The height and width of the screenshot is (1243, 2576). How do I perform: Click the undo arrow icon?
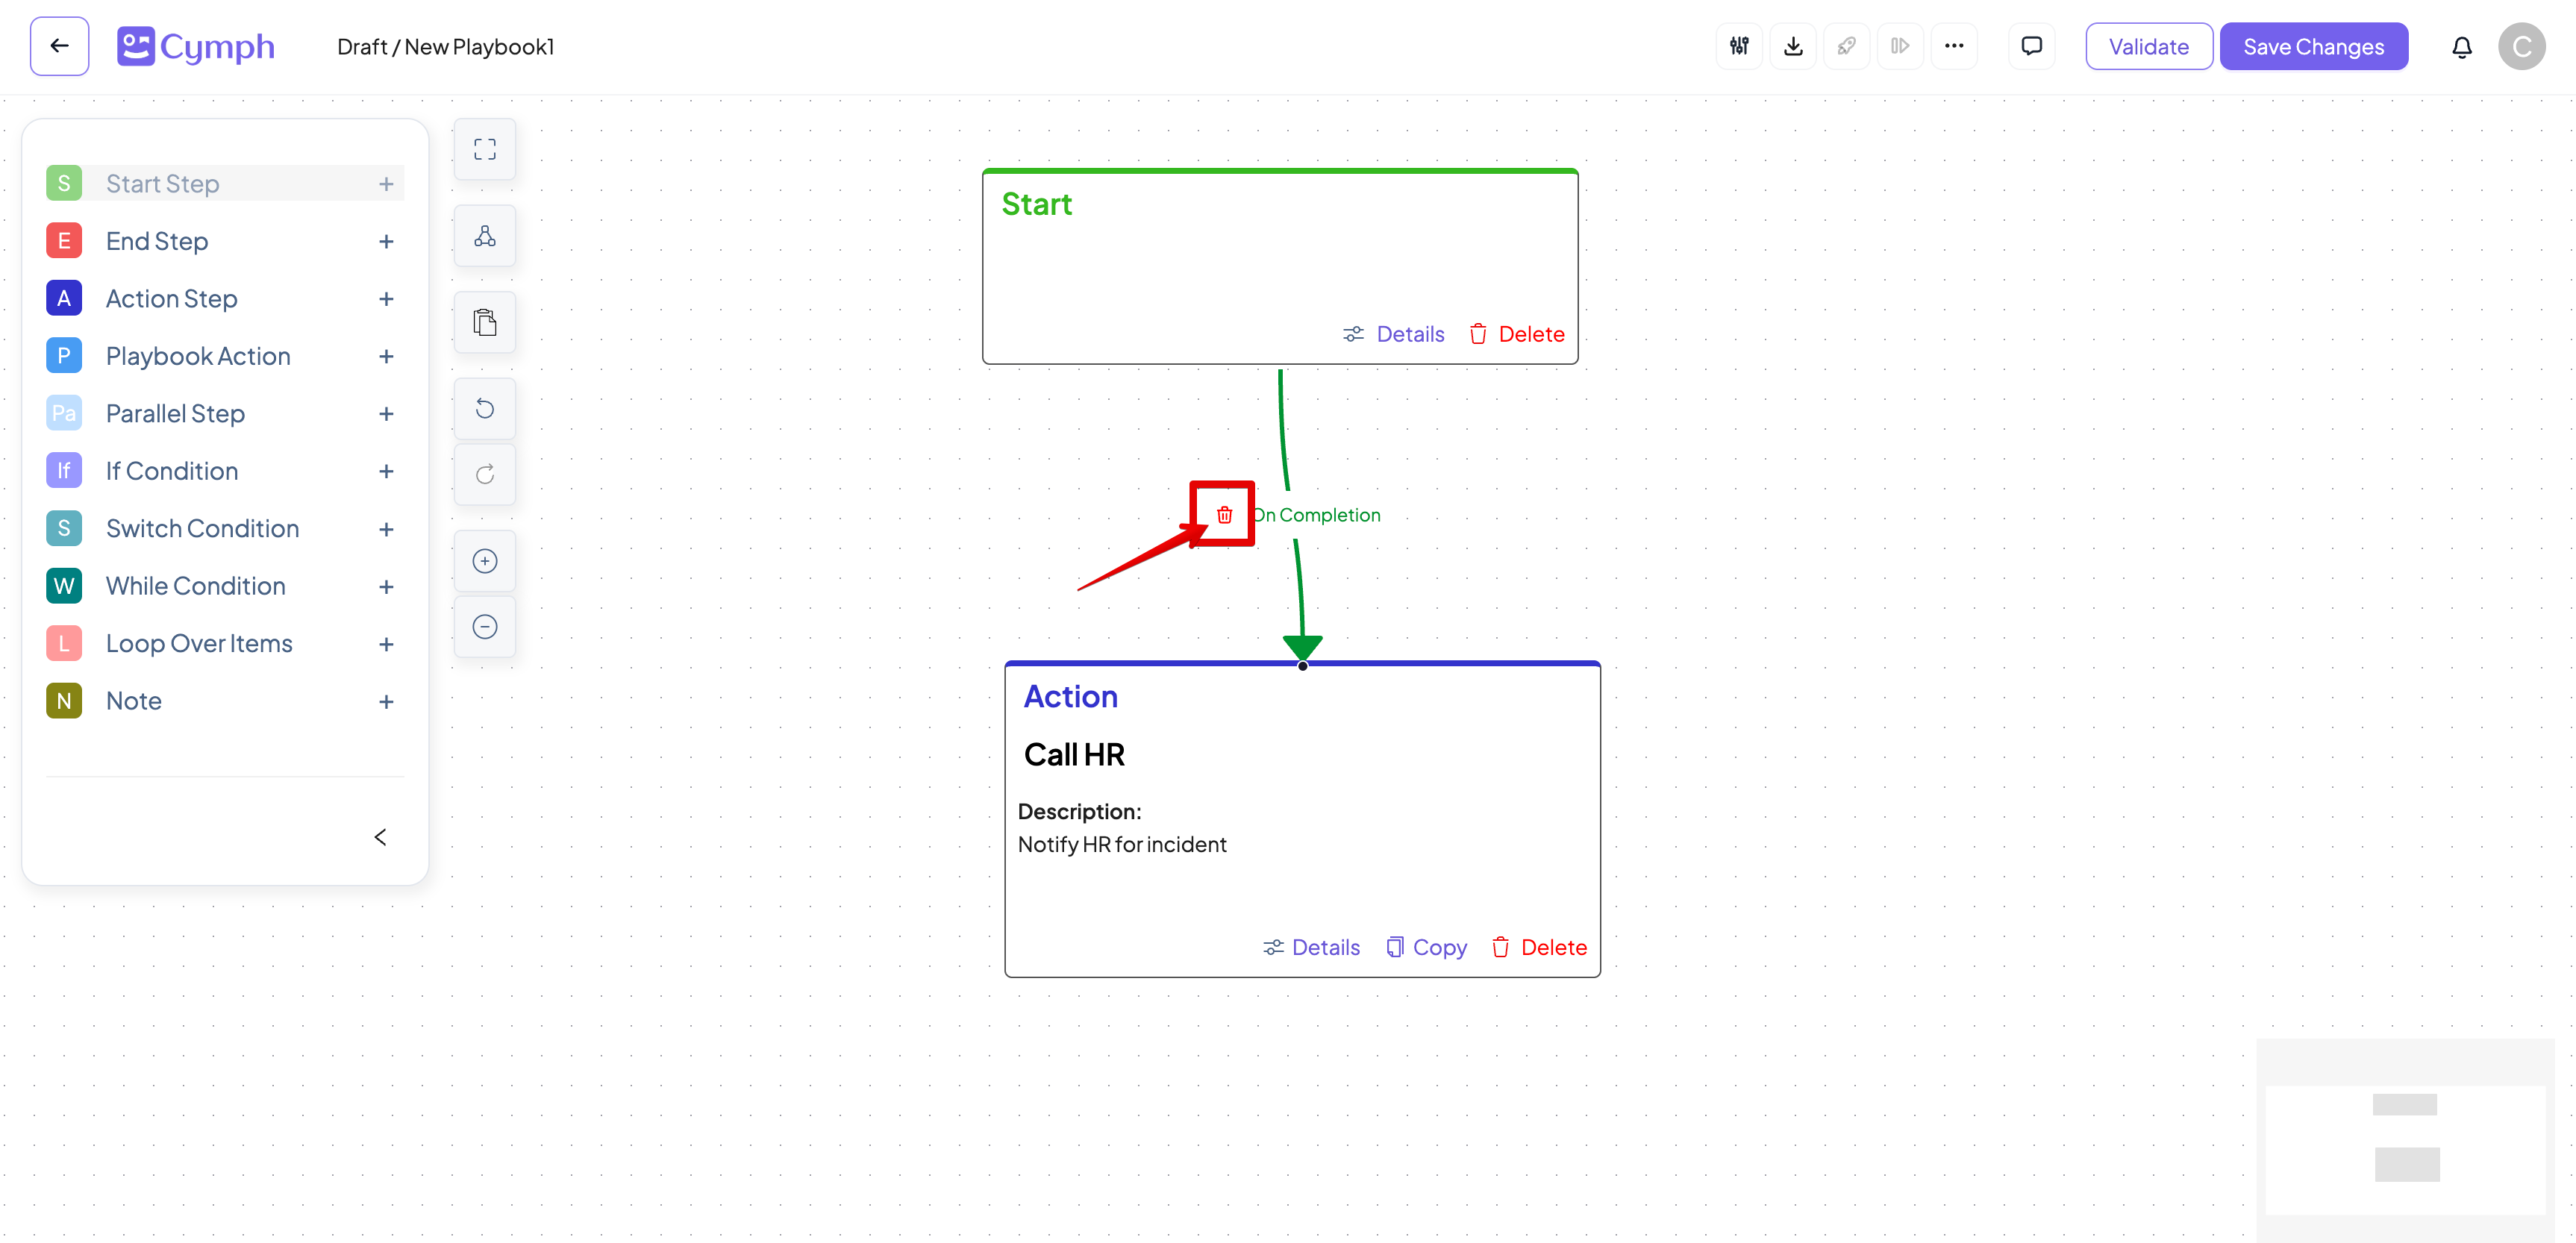tap(485, 408)
